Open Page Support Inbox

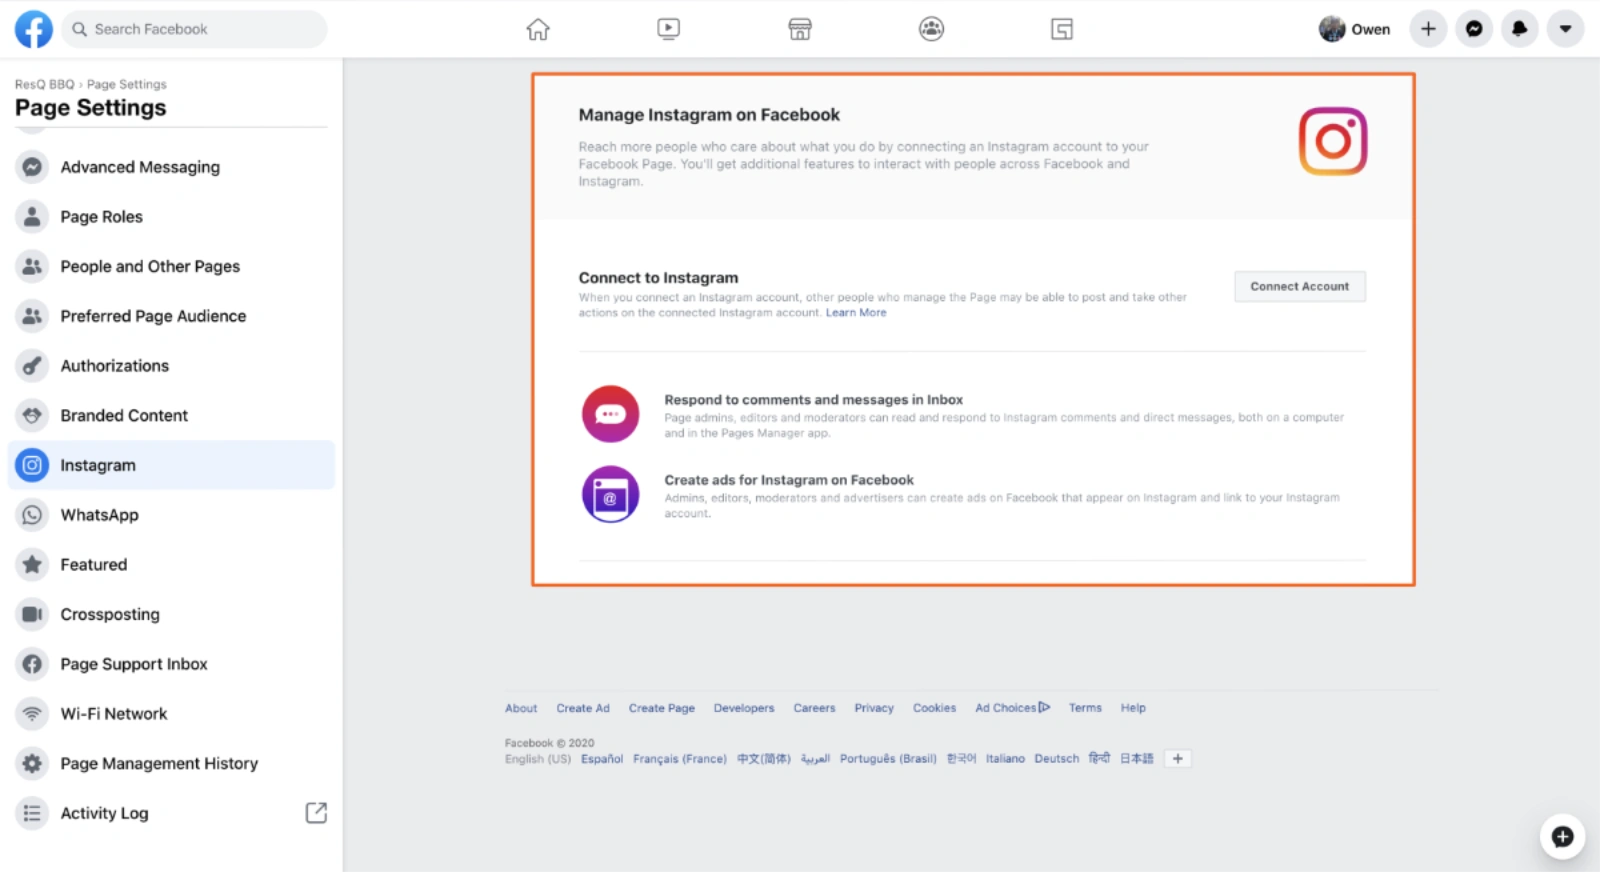coord(171,664)
